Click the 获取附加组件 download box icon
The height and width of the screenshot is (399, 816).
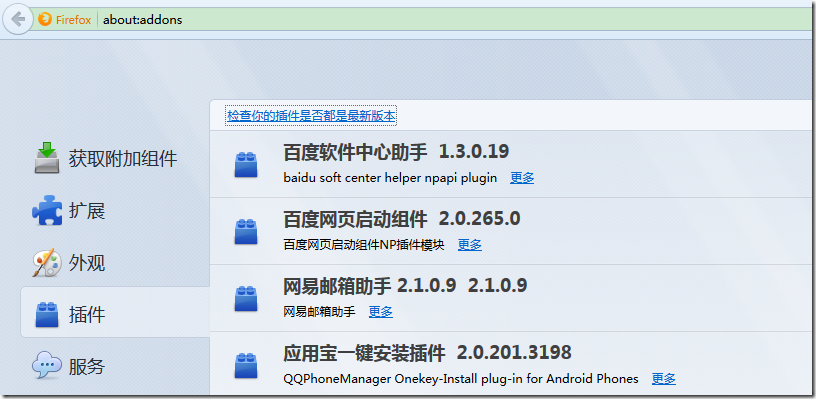[x=47, y=158]
